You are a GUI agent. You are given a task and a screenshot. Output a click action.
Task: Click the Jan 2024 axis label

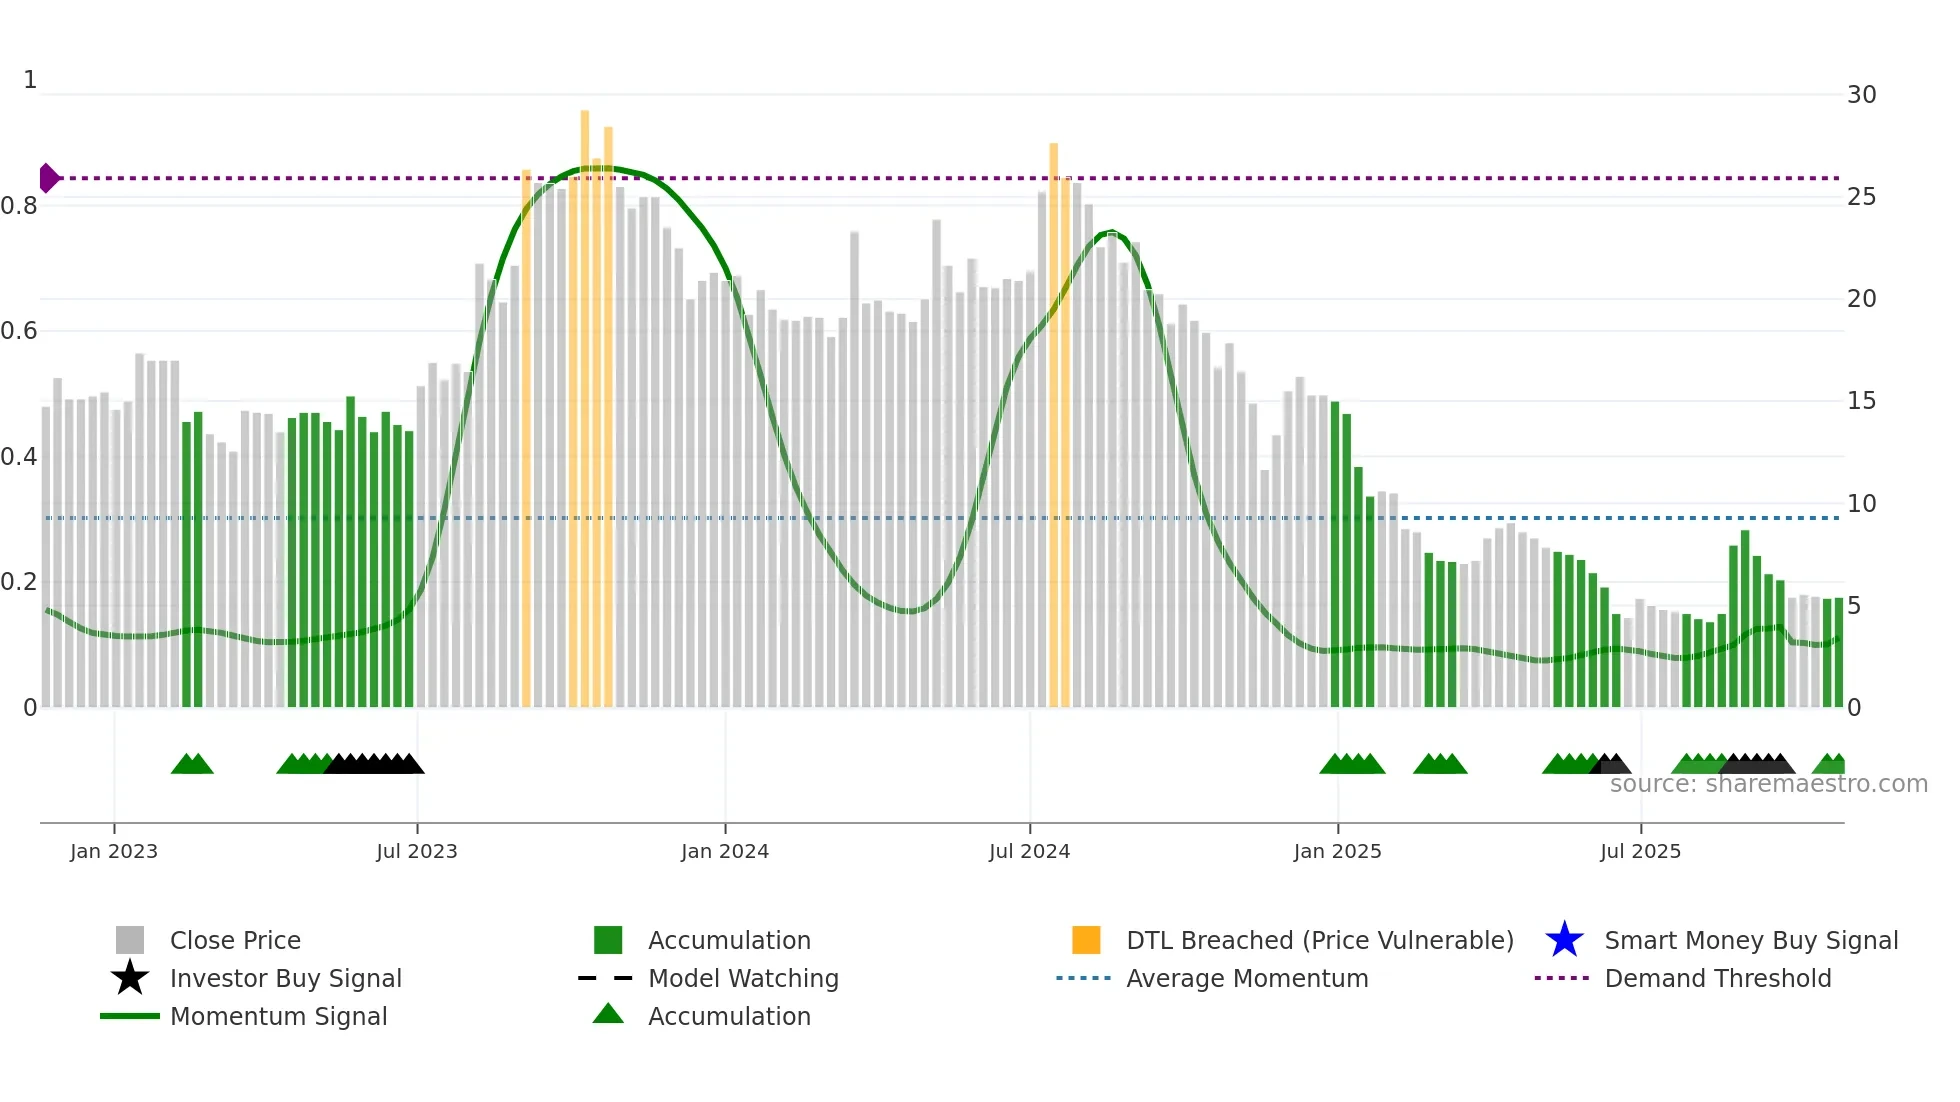725,851
